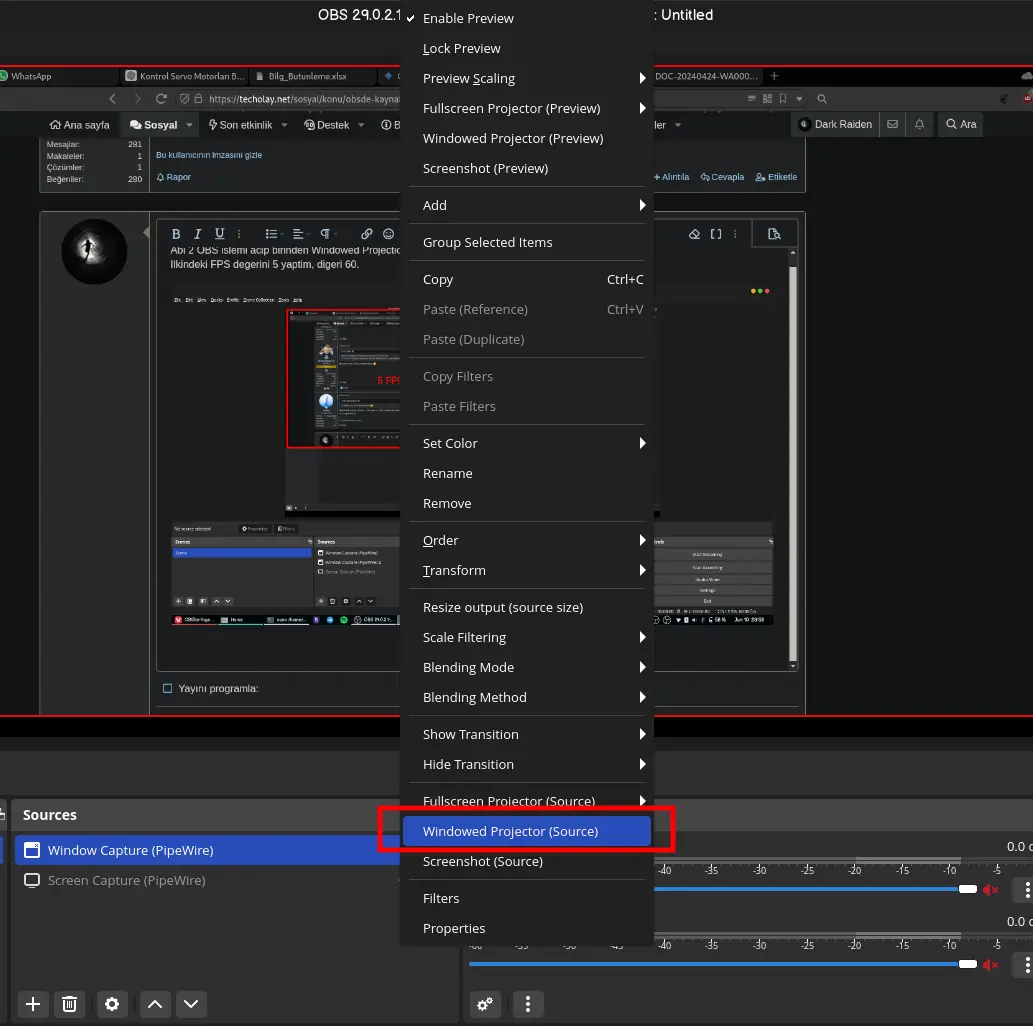Expand Preview Scaling submenu
This screenshot has height=1026, width=1033.
coord(526,78)
